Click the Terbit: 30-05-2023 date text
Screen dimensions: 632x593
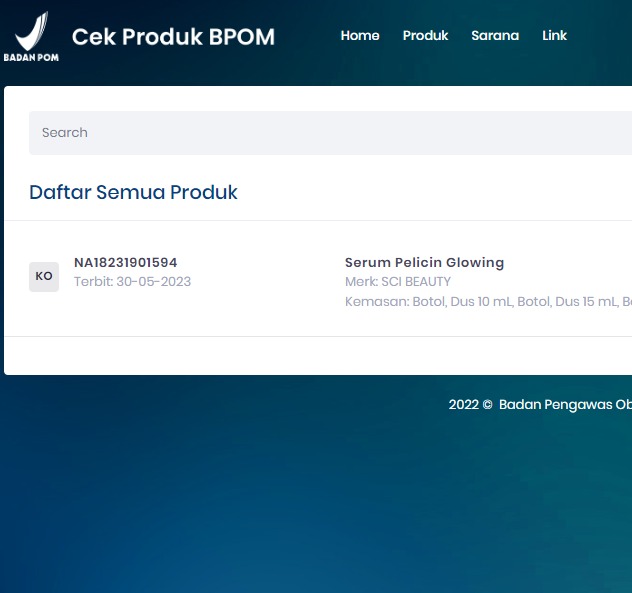pos(132,282)
